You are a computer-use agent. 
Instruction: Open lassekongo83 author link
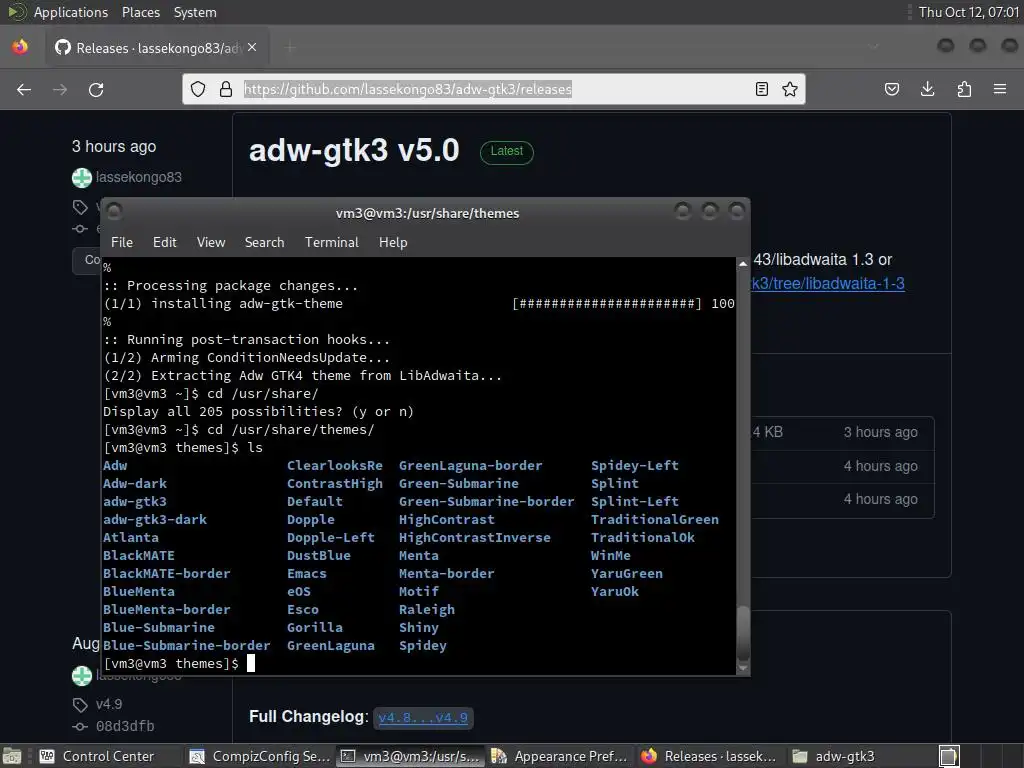(x=138, y=178)
